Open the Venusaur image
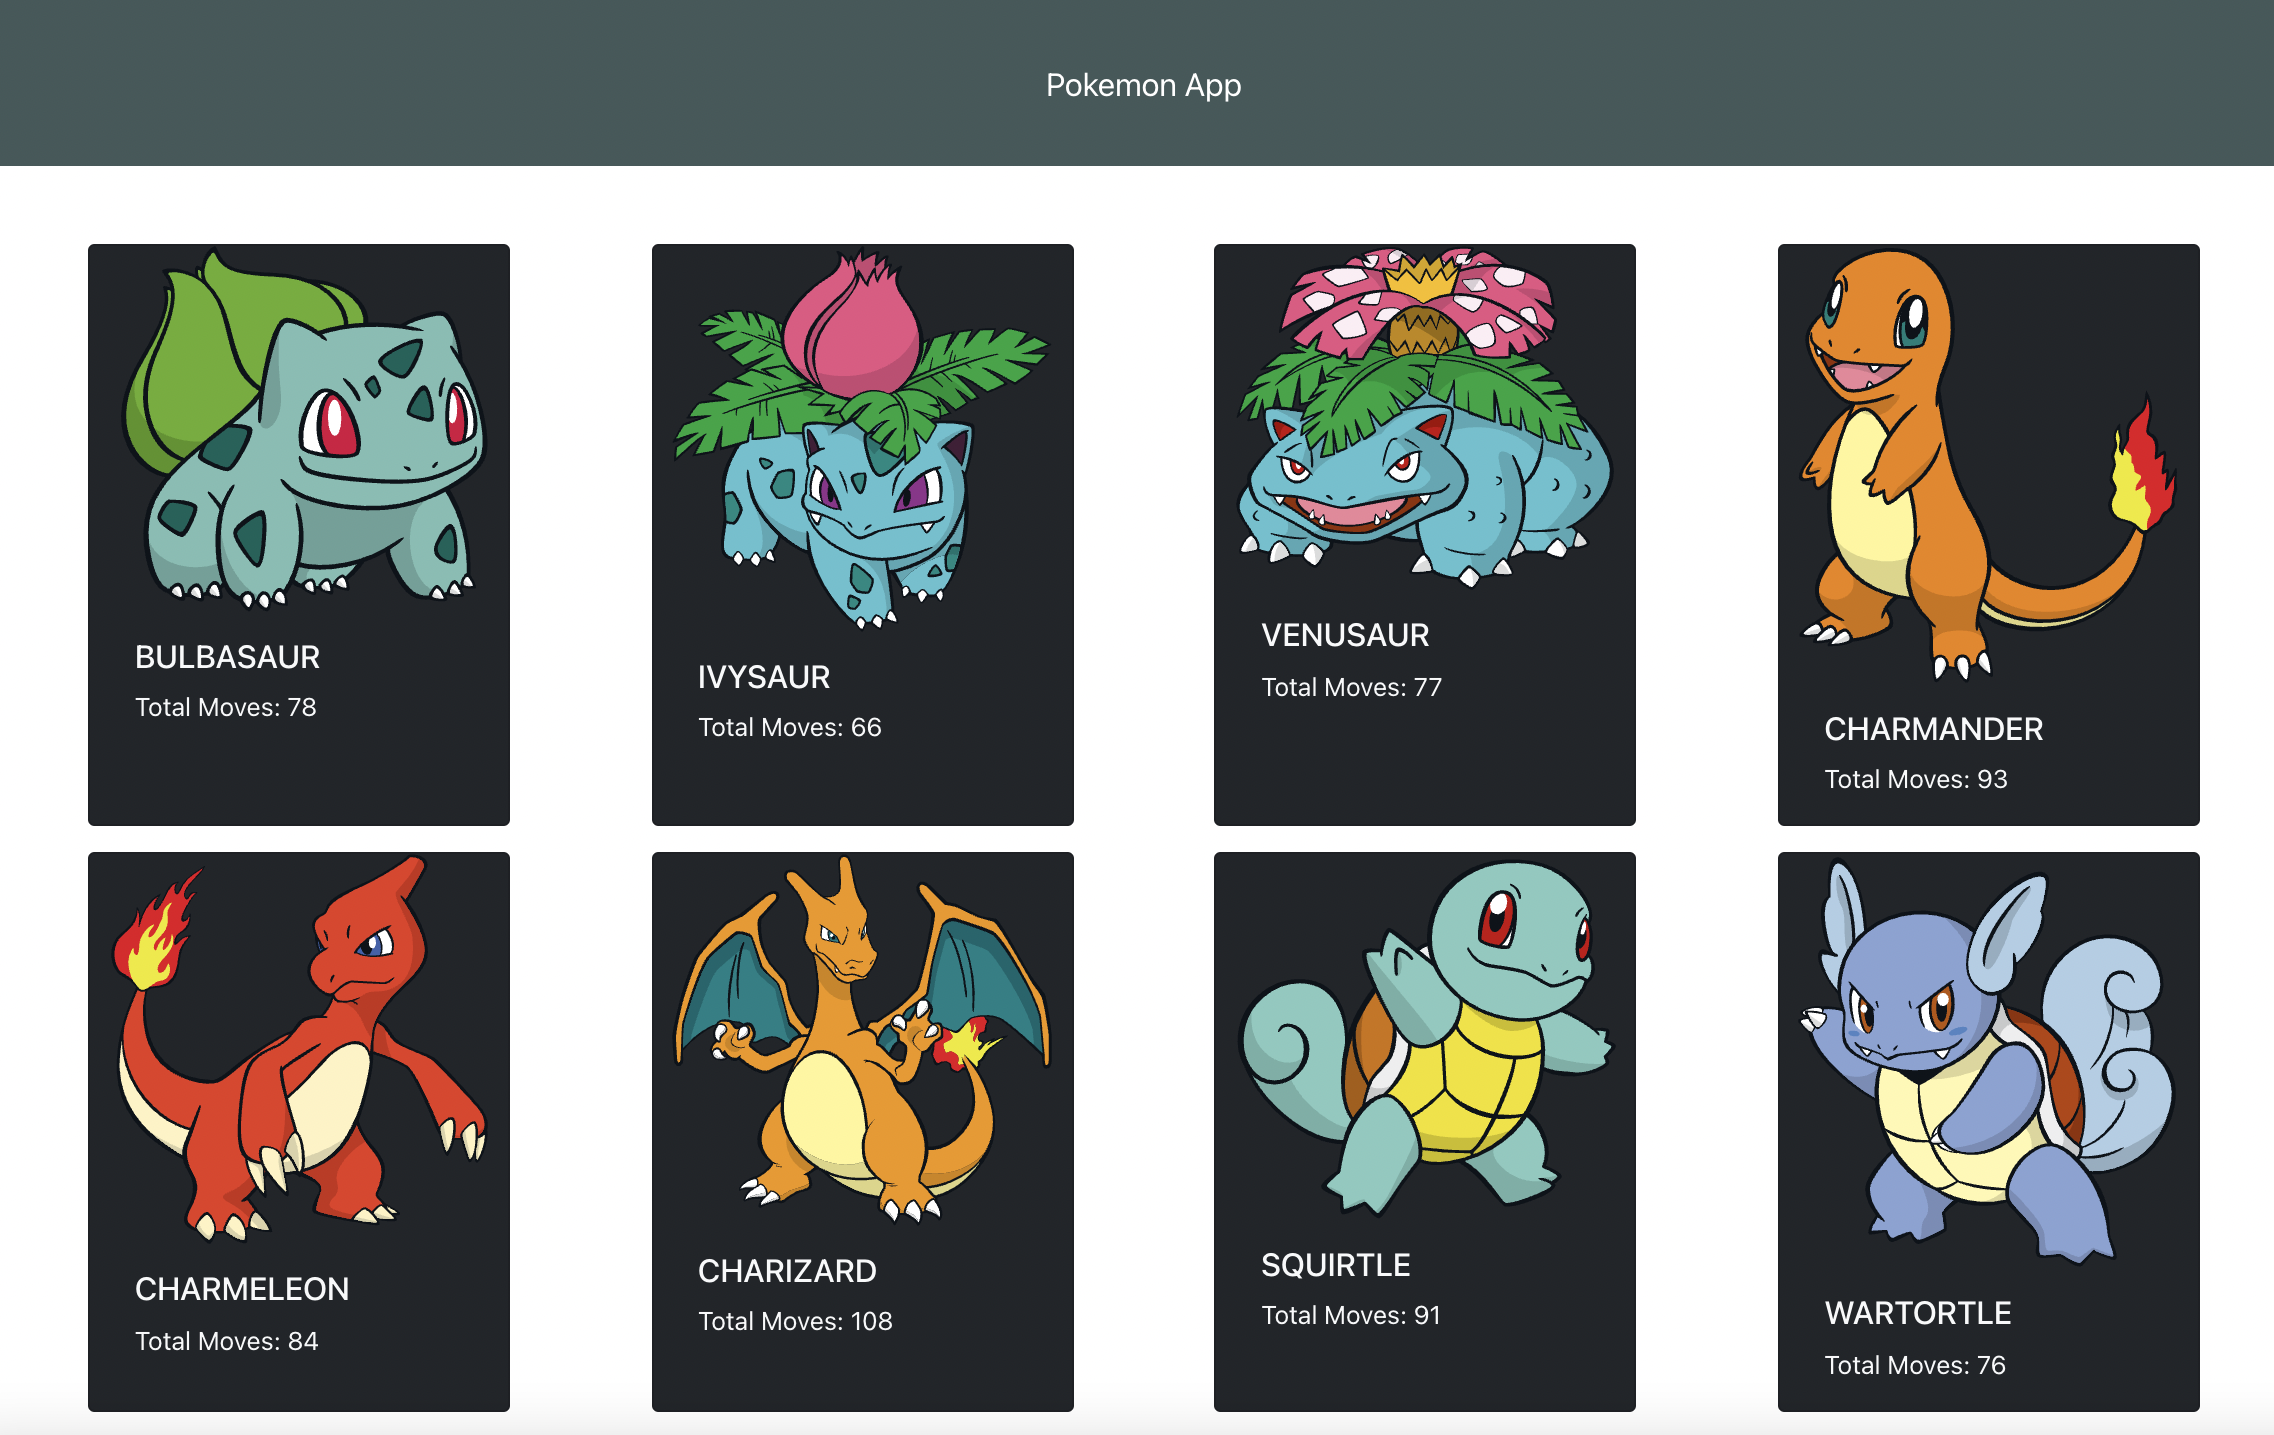Image resolution: width=2274 pixels, height=1435 pixels. [1425, 416]
